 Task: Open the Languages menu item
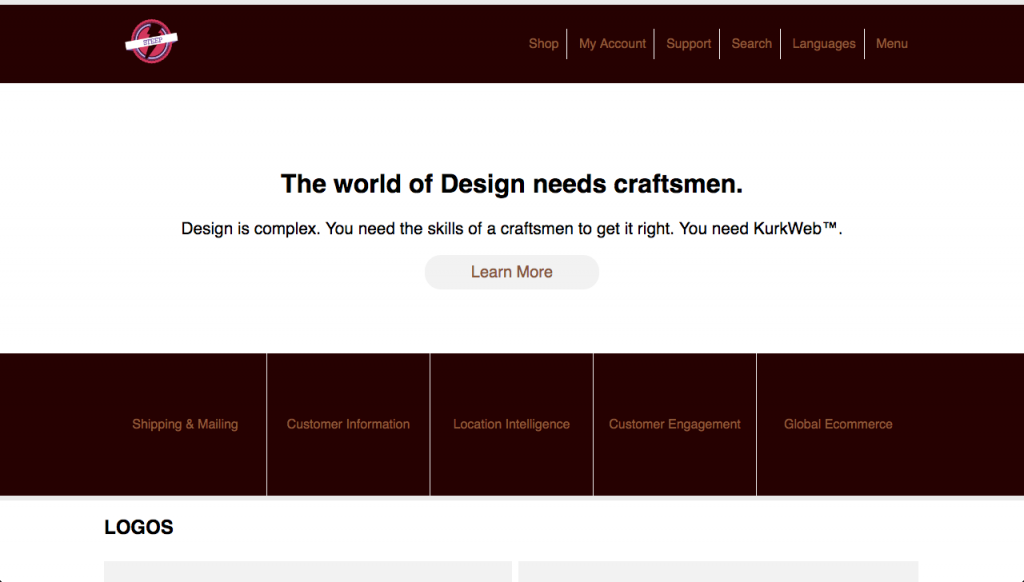coord(824,44)
